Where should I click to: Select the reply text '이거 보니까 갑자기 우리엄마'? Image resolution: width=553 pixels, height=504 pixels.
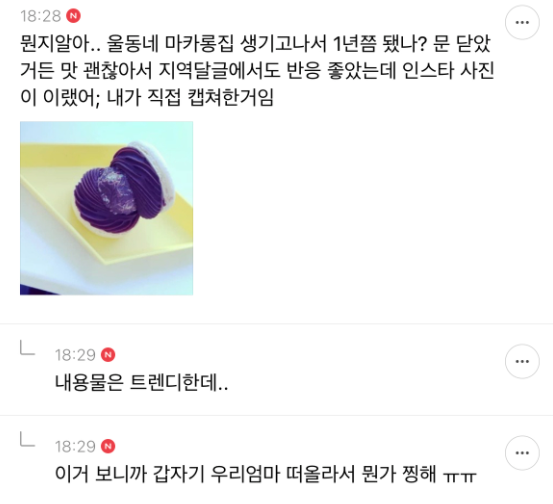pyautogui.click(x=164, y=474)
